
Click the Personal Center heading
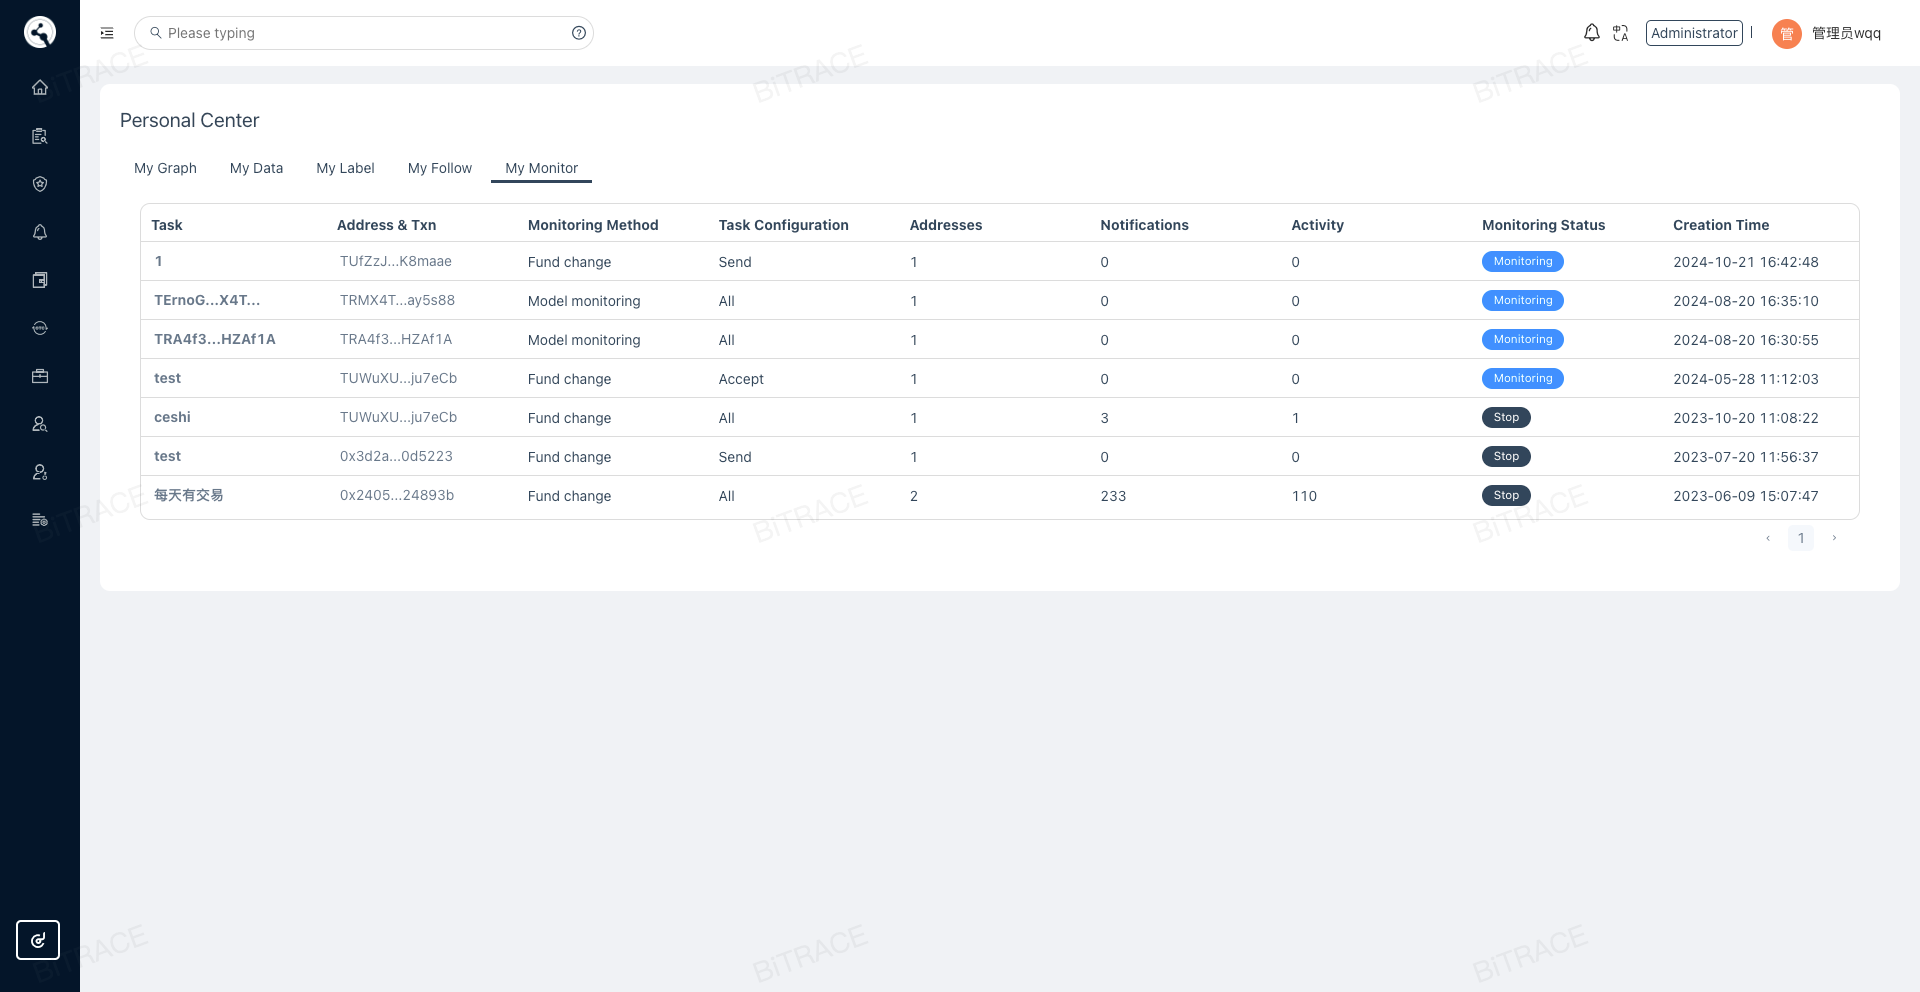pos(189,120)
